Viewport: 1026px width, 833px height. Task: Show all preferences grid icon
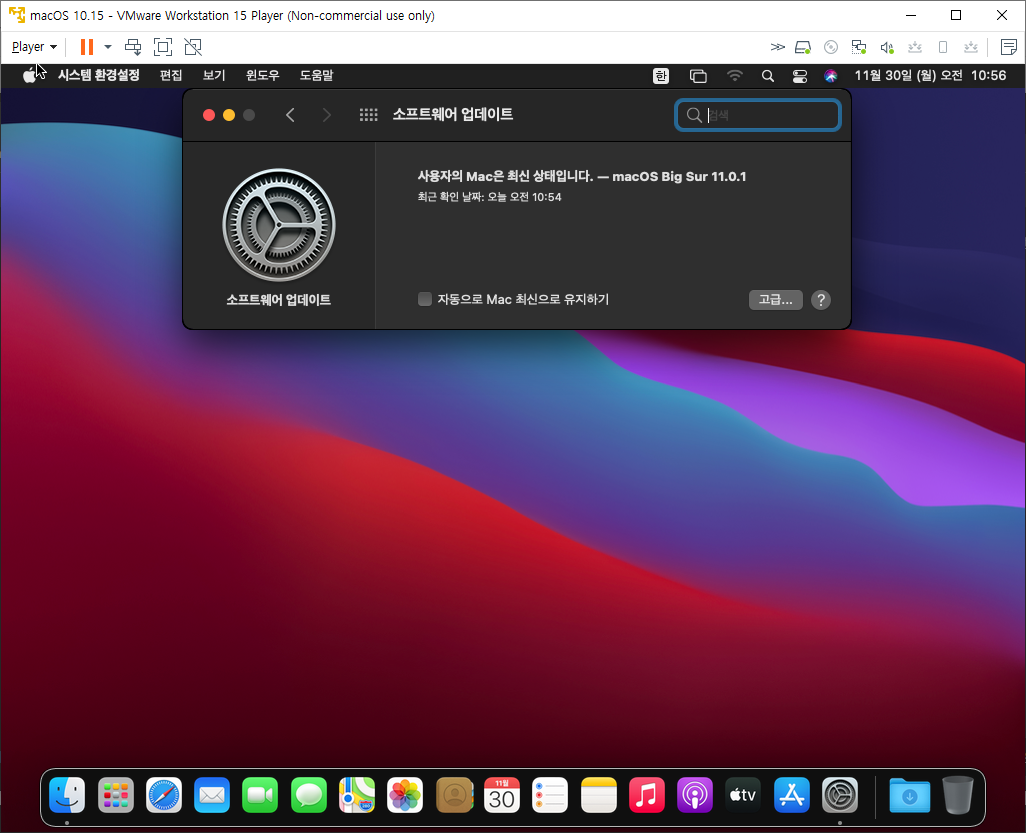tap(368, 115)
